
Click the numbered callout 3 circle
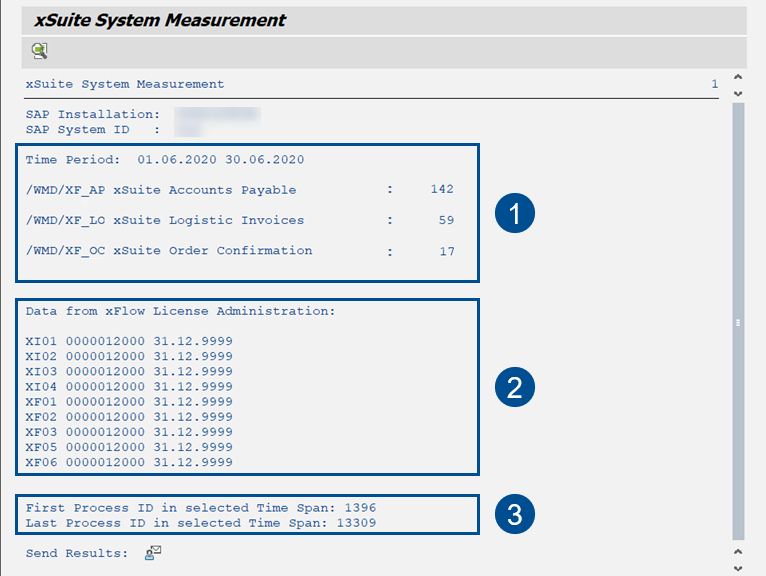[515, 515]
